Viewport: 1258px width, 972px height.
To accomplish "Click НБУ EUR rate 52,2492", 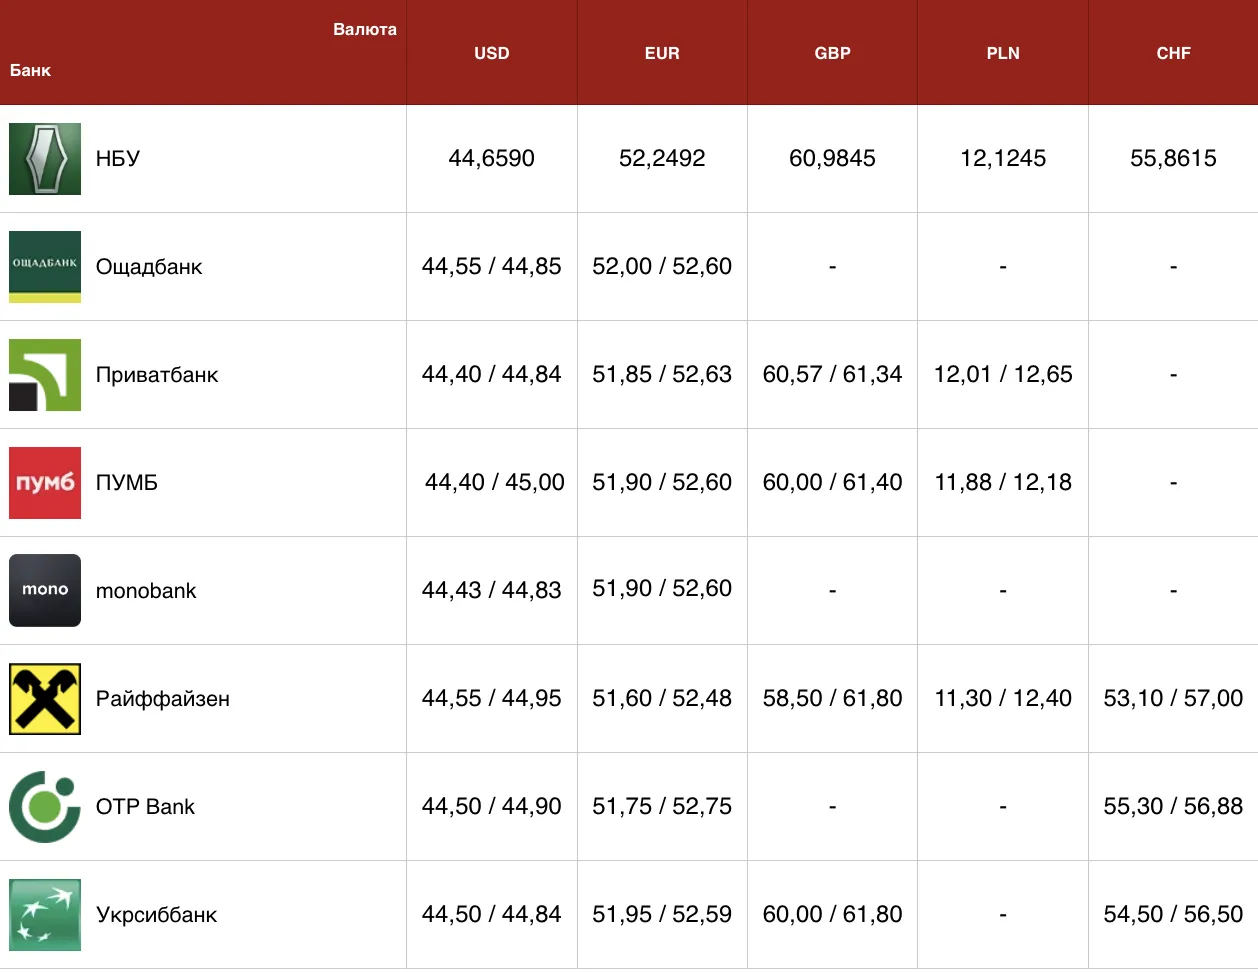I will [662, 158].
